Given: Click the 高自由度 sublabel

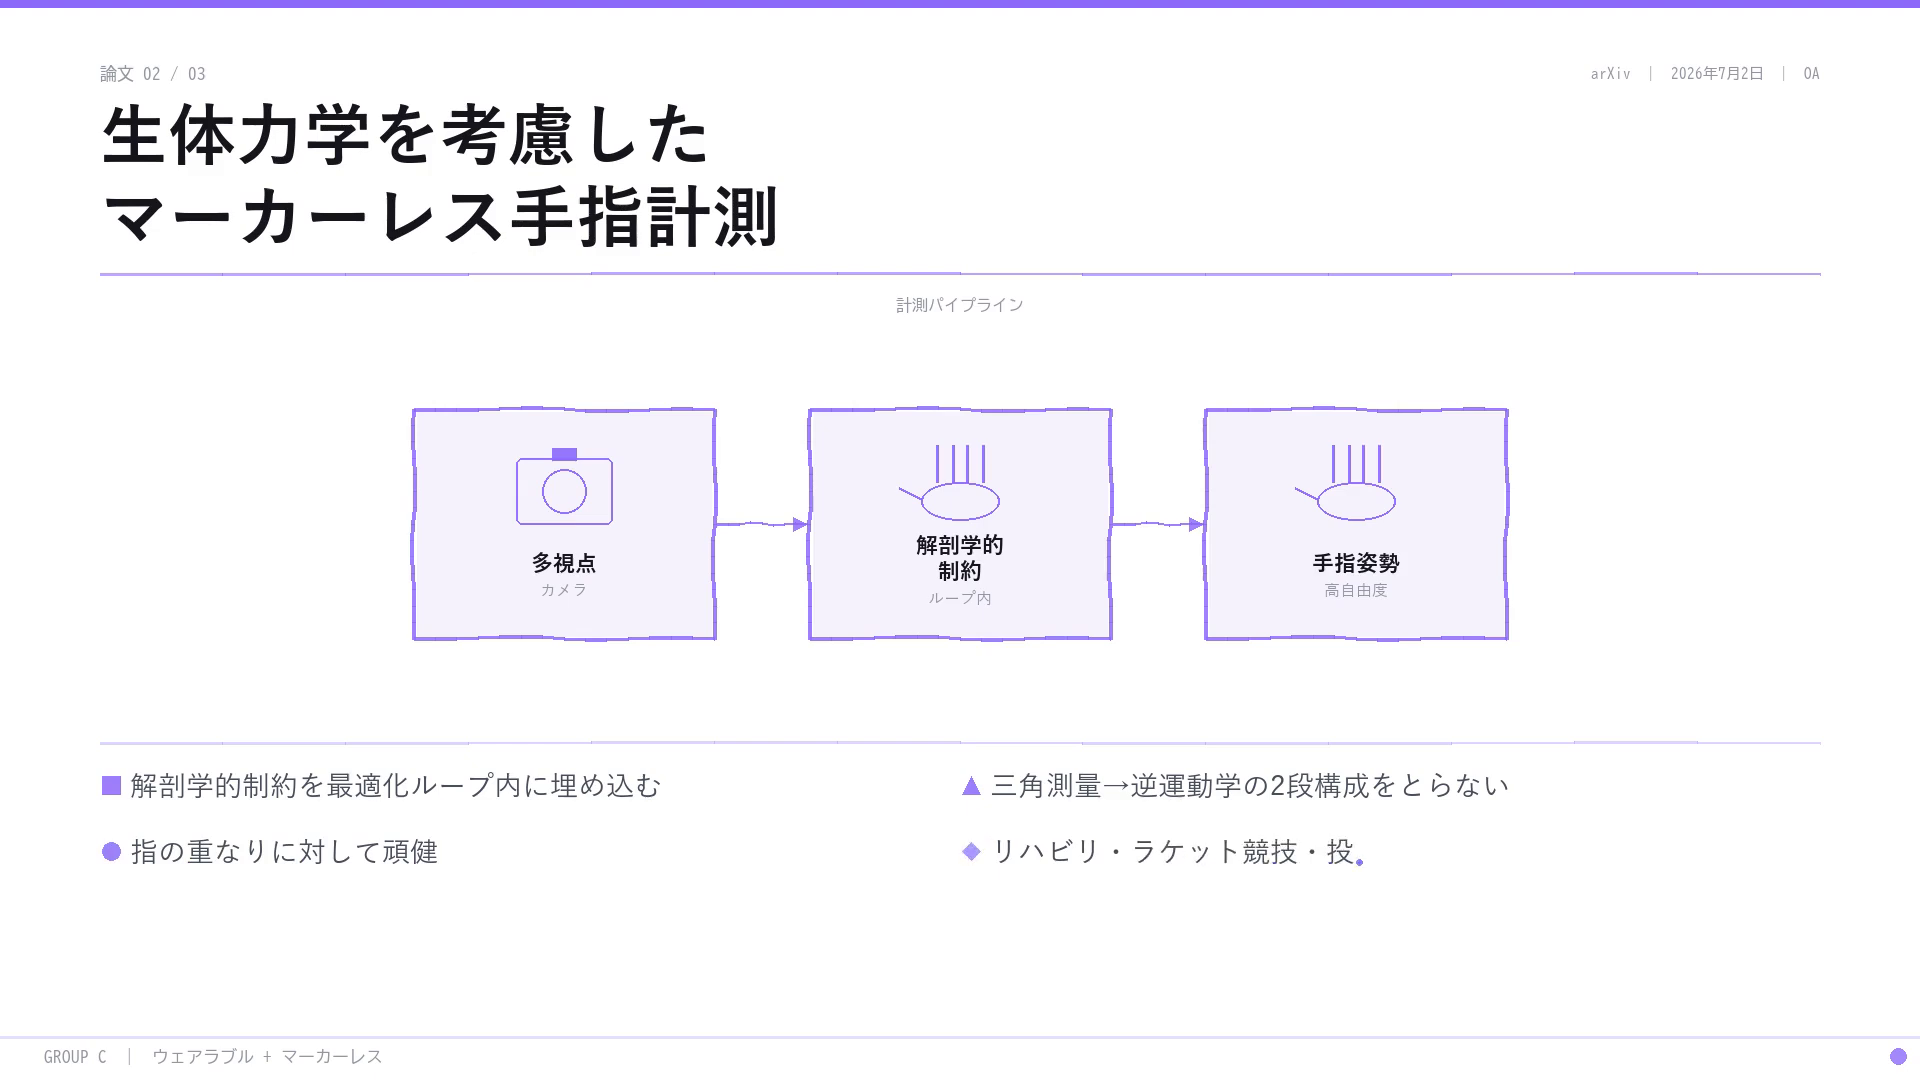Looking at the screenshot, I should (x=1356, y=590).
